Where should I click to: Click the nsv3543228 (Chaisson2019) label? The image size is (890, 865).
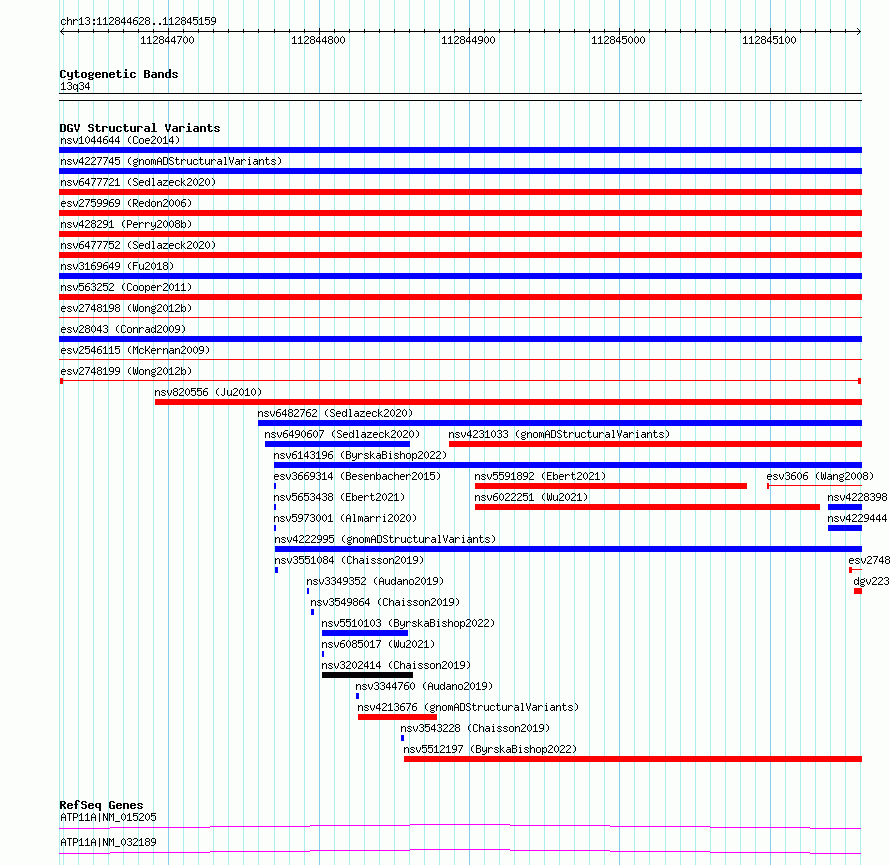click(x=475, y=728)
